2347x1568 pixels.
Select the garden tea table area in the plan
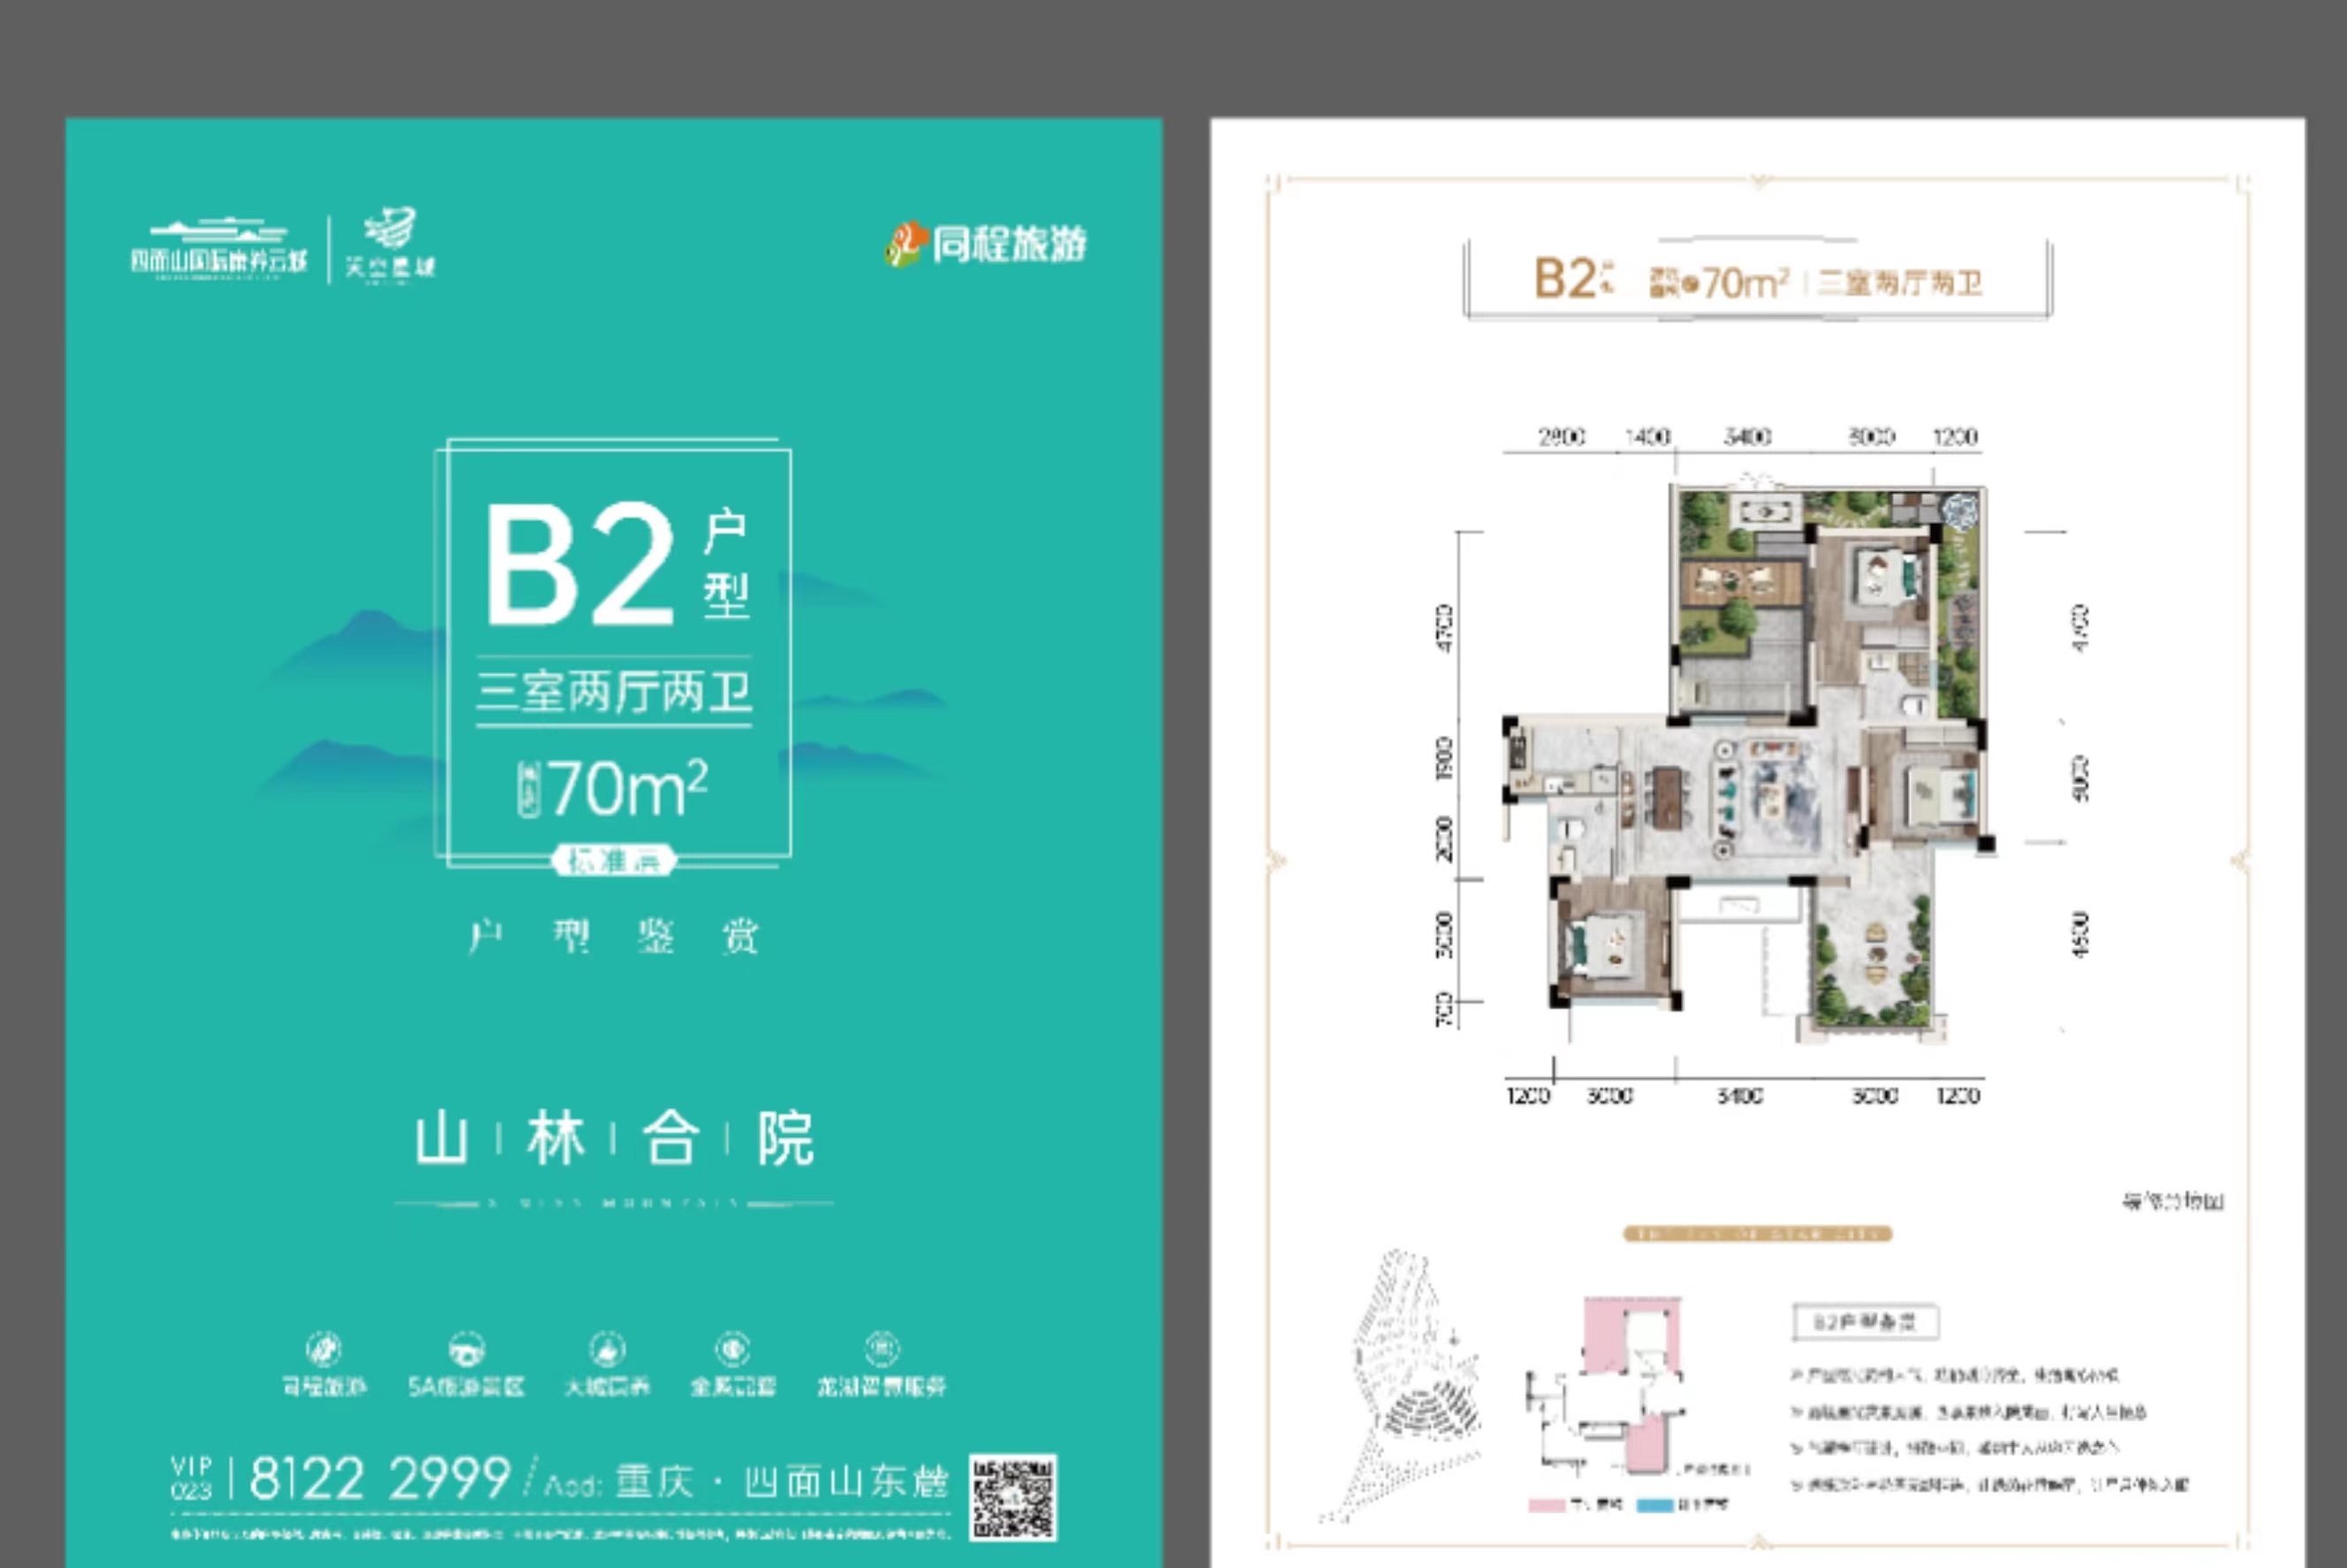[1742, 580]
